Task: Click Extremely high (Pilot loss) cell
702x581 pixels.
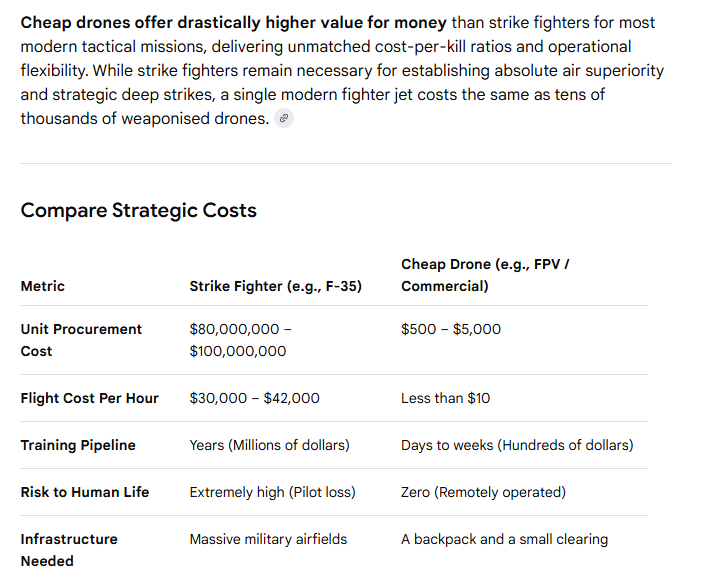Action: tap(272, 492)
